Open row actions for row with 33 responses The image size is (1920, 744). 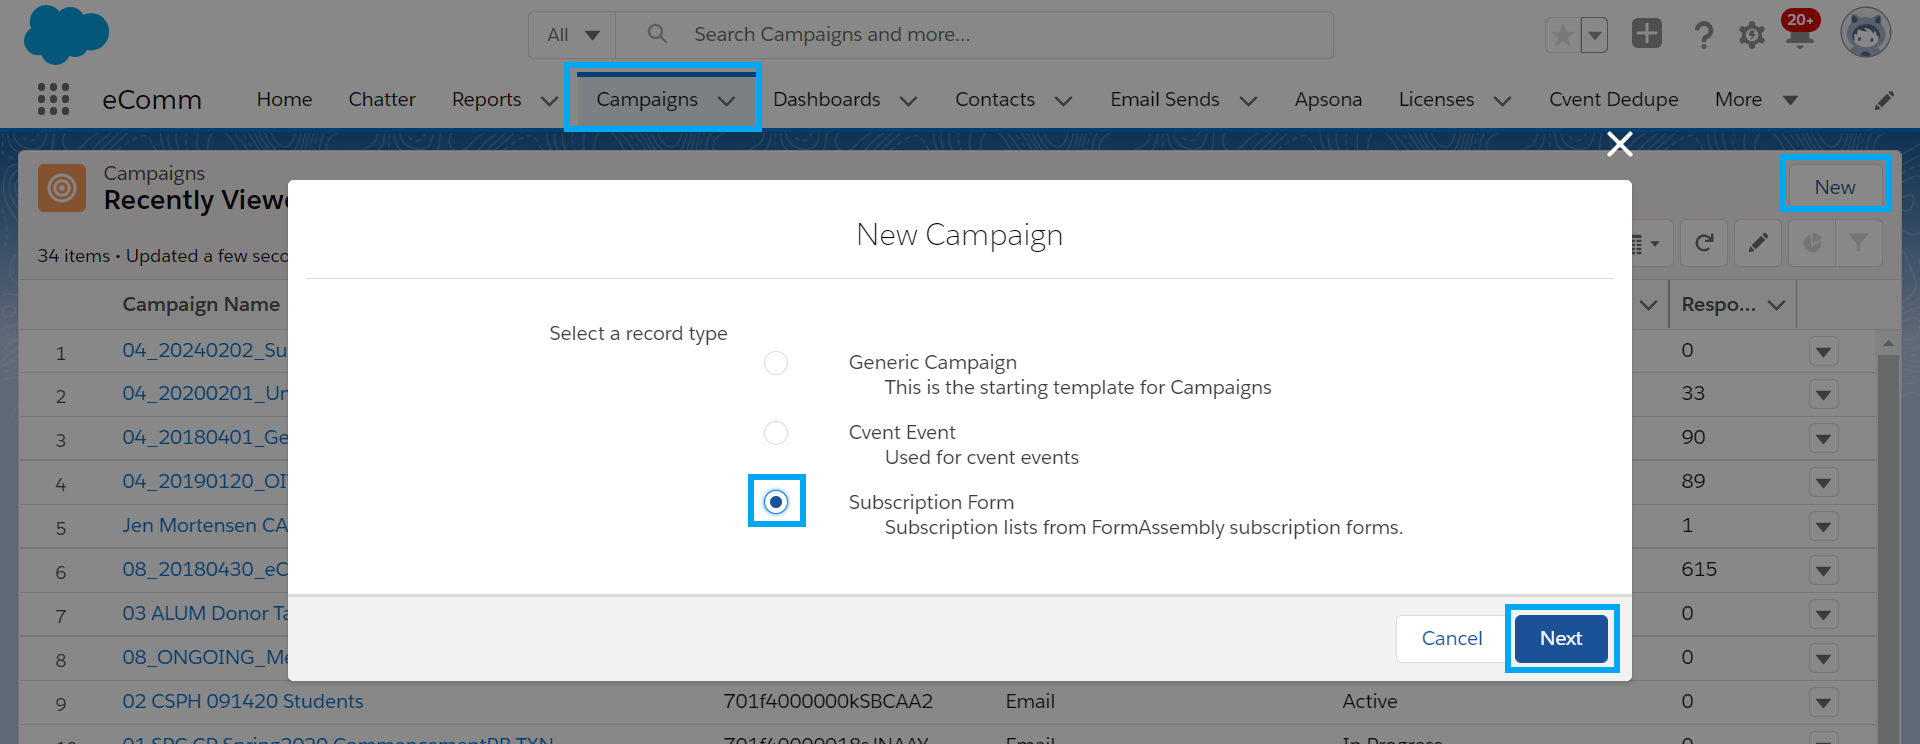(1823, 395)
